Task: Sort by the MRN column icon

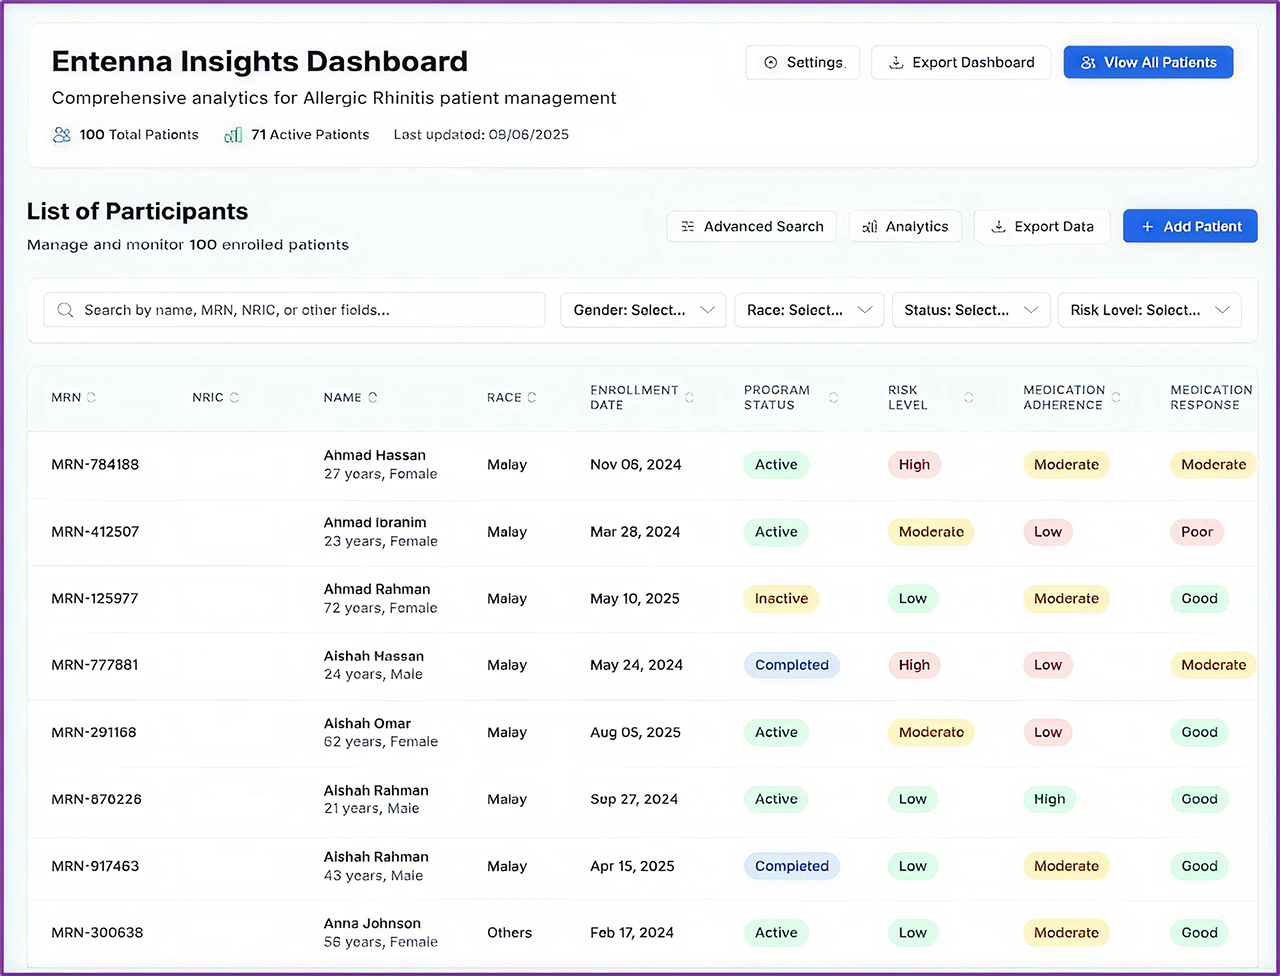Action: (91, 397)
